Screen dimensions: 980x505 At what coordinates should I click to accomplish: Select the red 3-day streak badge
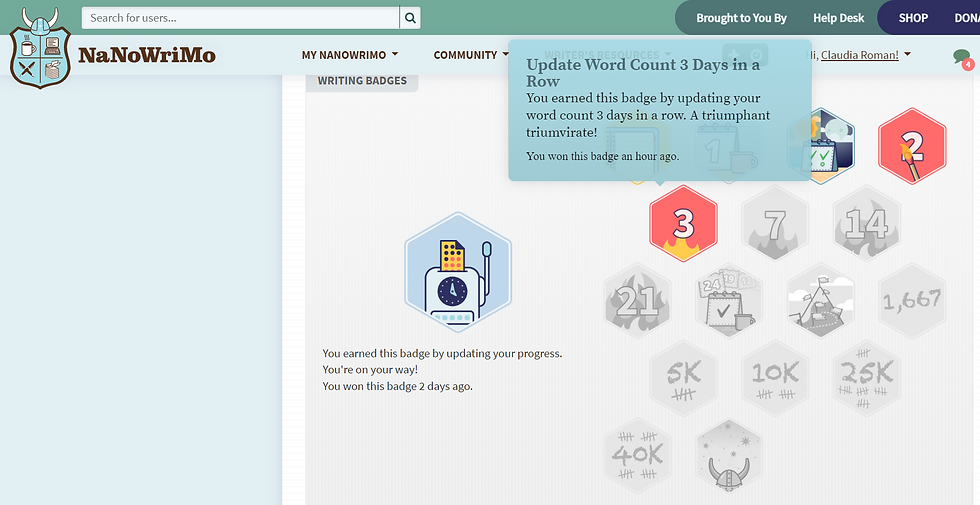(683, 223)
